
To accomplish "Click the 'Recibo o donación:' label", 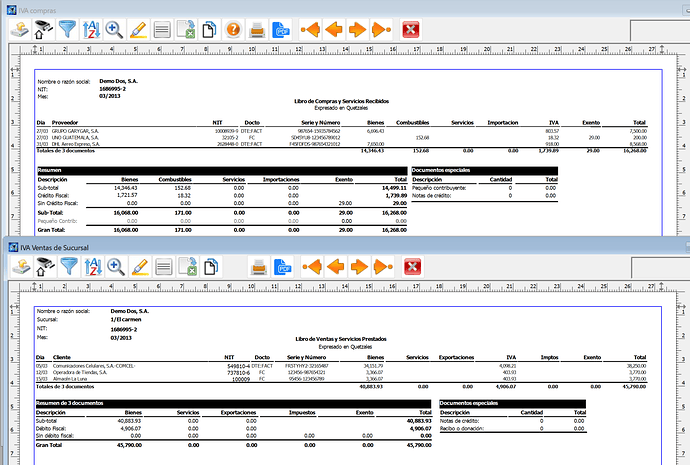I will pyautogui.click(x=462, y=428).
